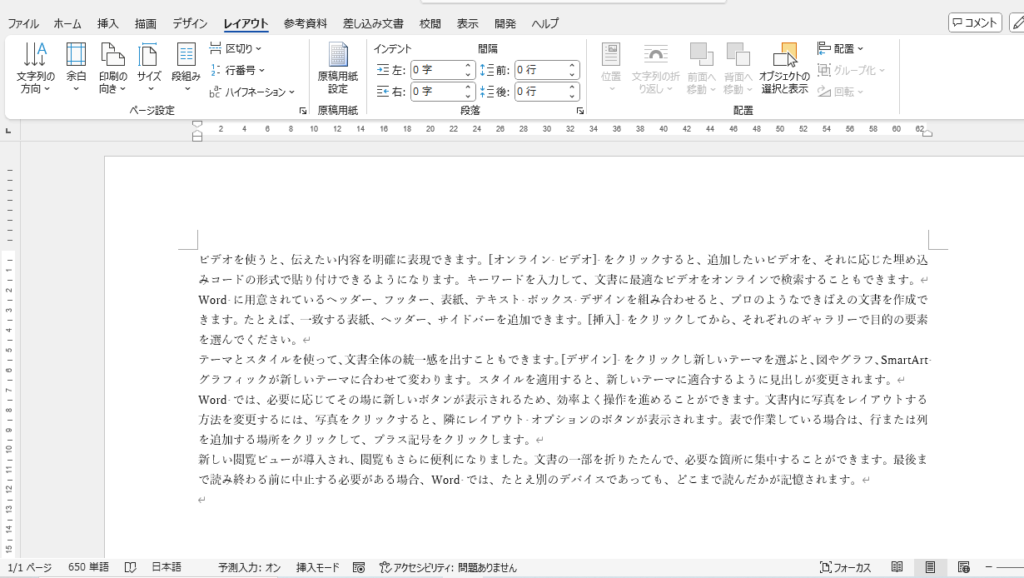Viewport: 1024px width, 578px height.
Task: Step the left indent 左 value
Action: 468,70
